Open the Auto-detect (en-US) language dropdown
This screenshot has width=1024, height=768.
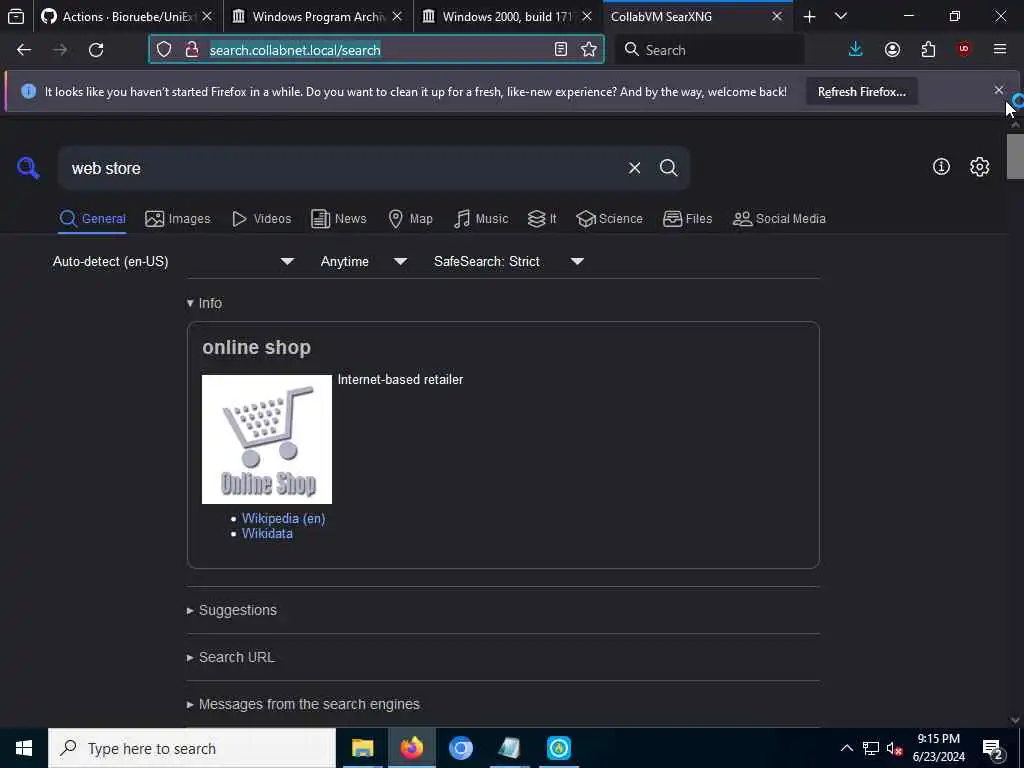(x=173, y=261)
